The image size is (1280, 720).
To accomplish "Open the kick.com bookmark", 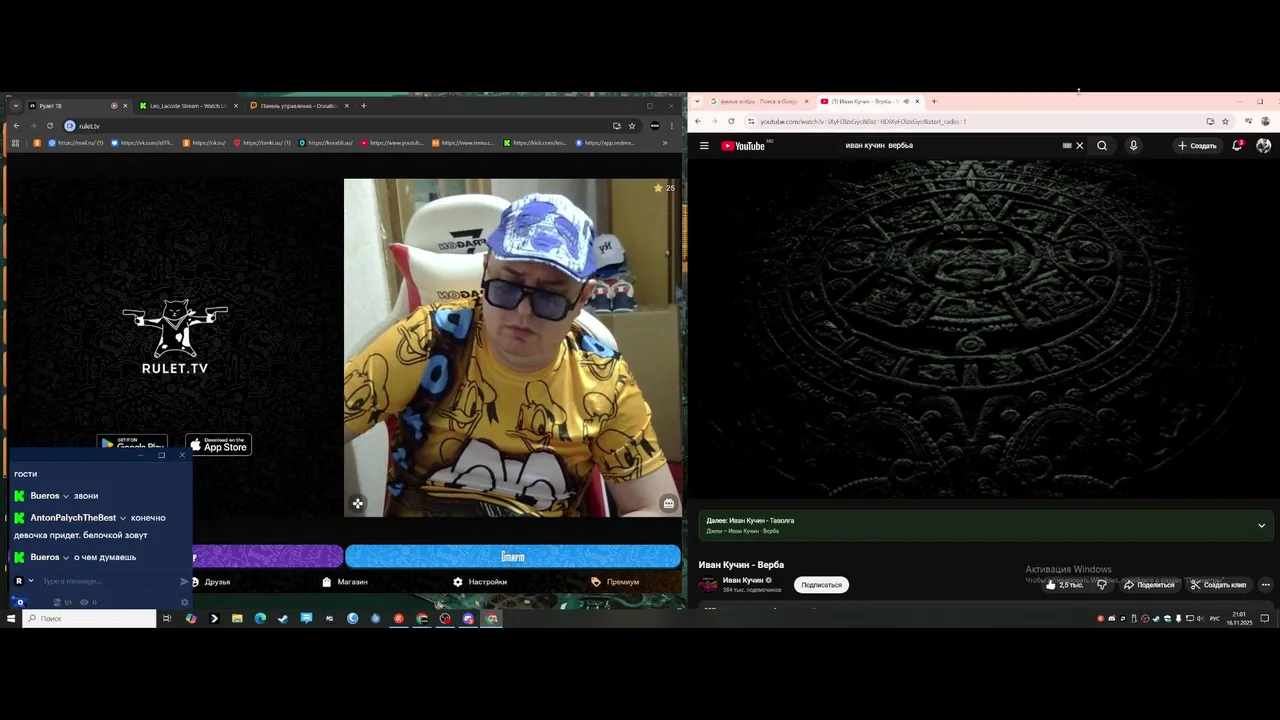I will pyautogui.click(x=536, y=143).
